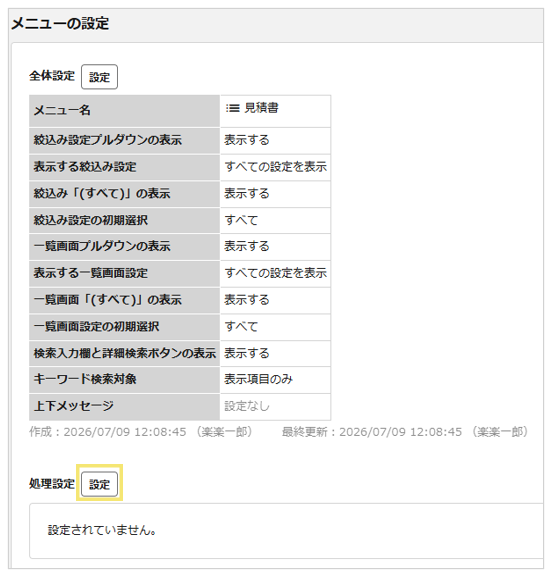
Task: Open the 設定 button beside 処理設定
Action: pyautogui.click(x=99, y=484)
